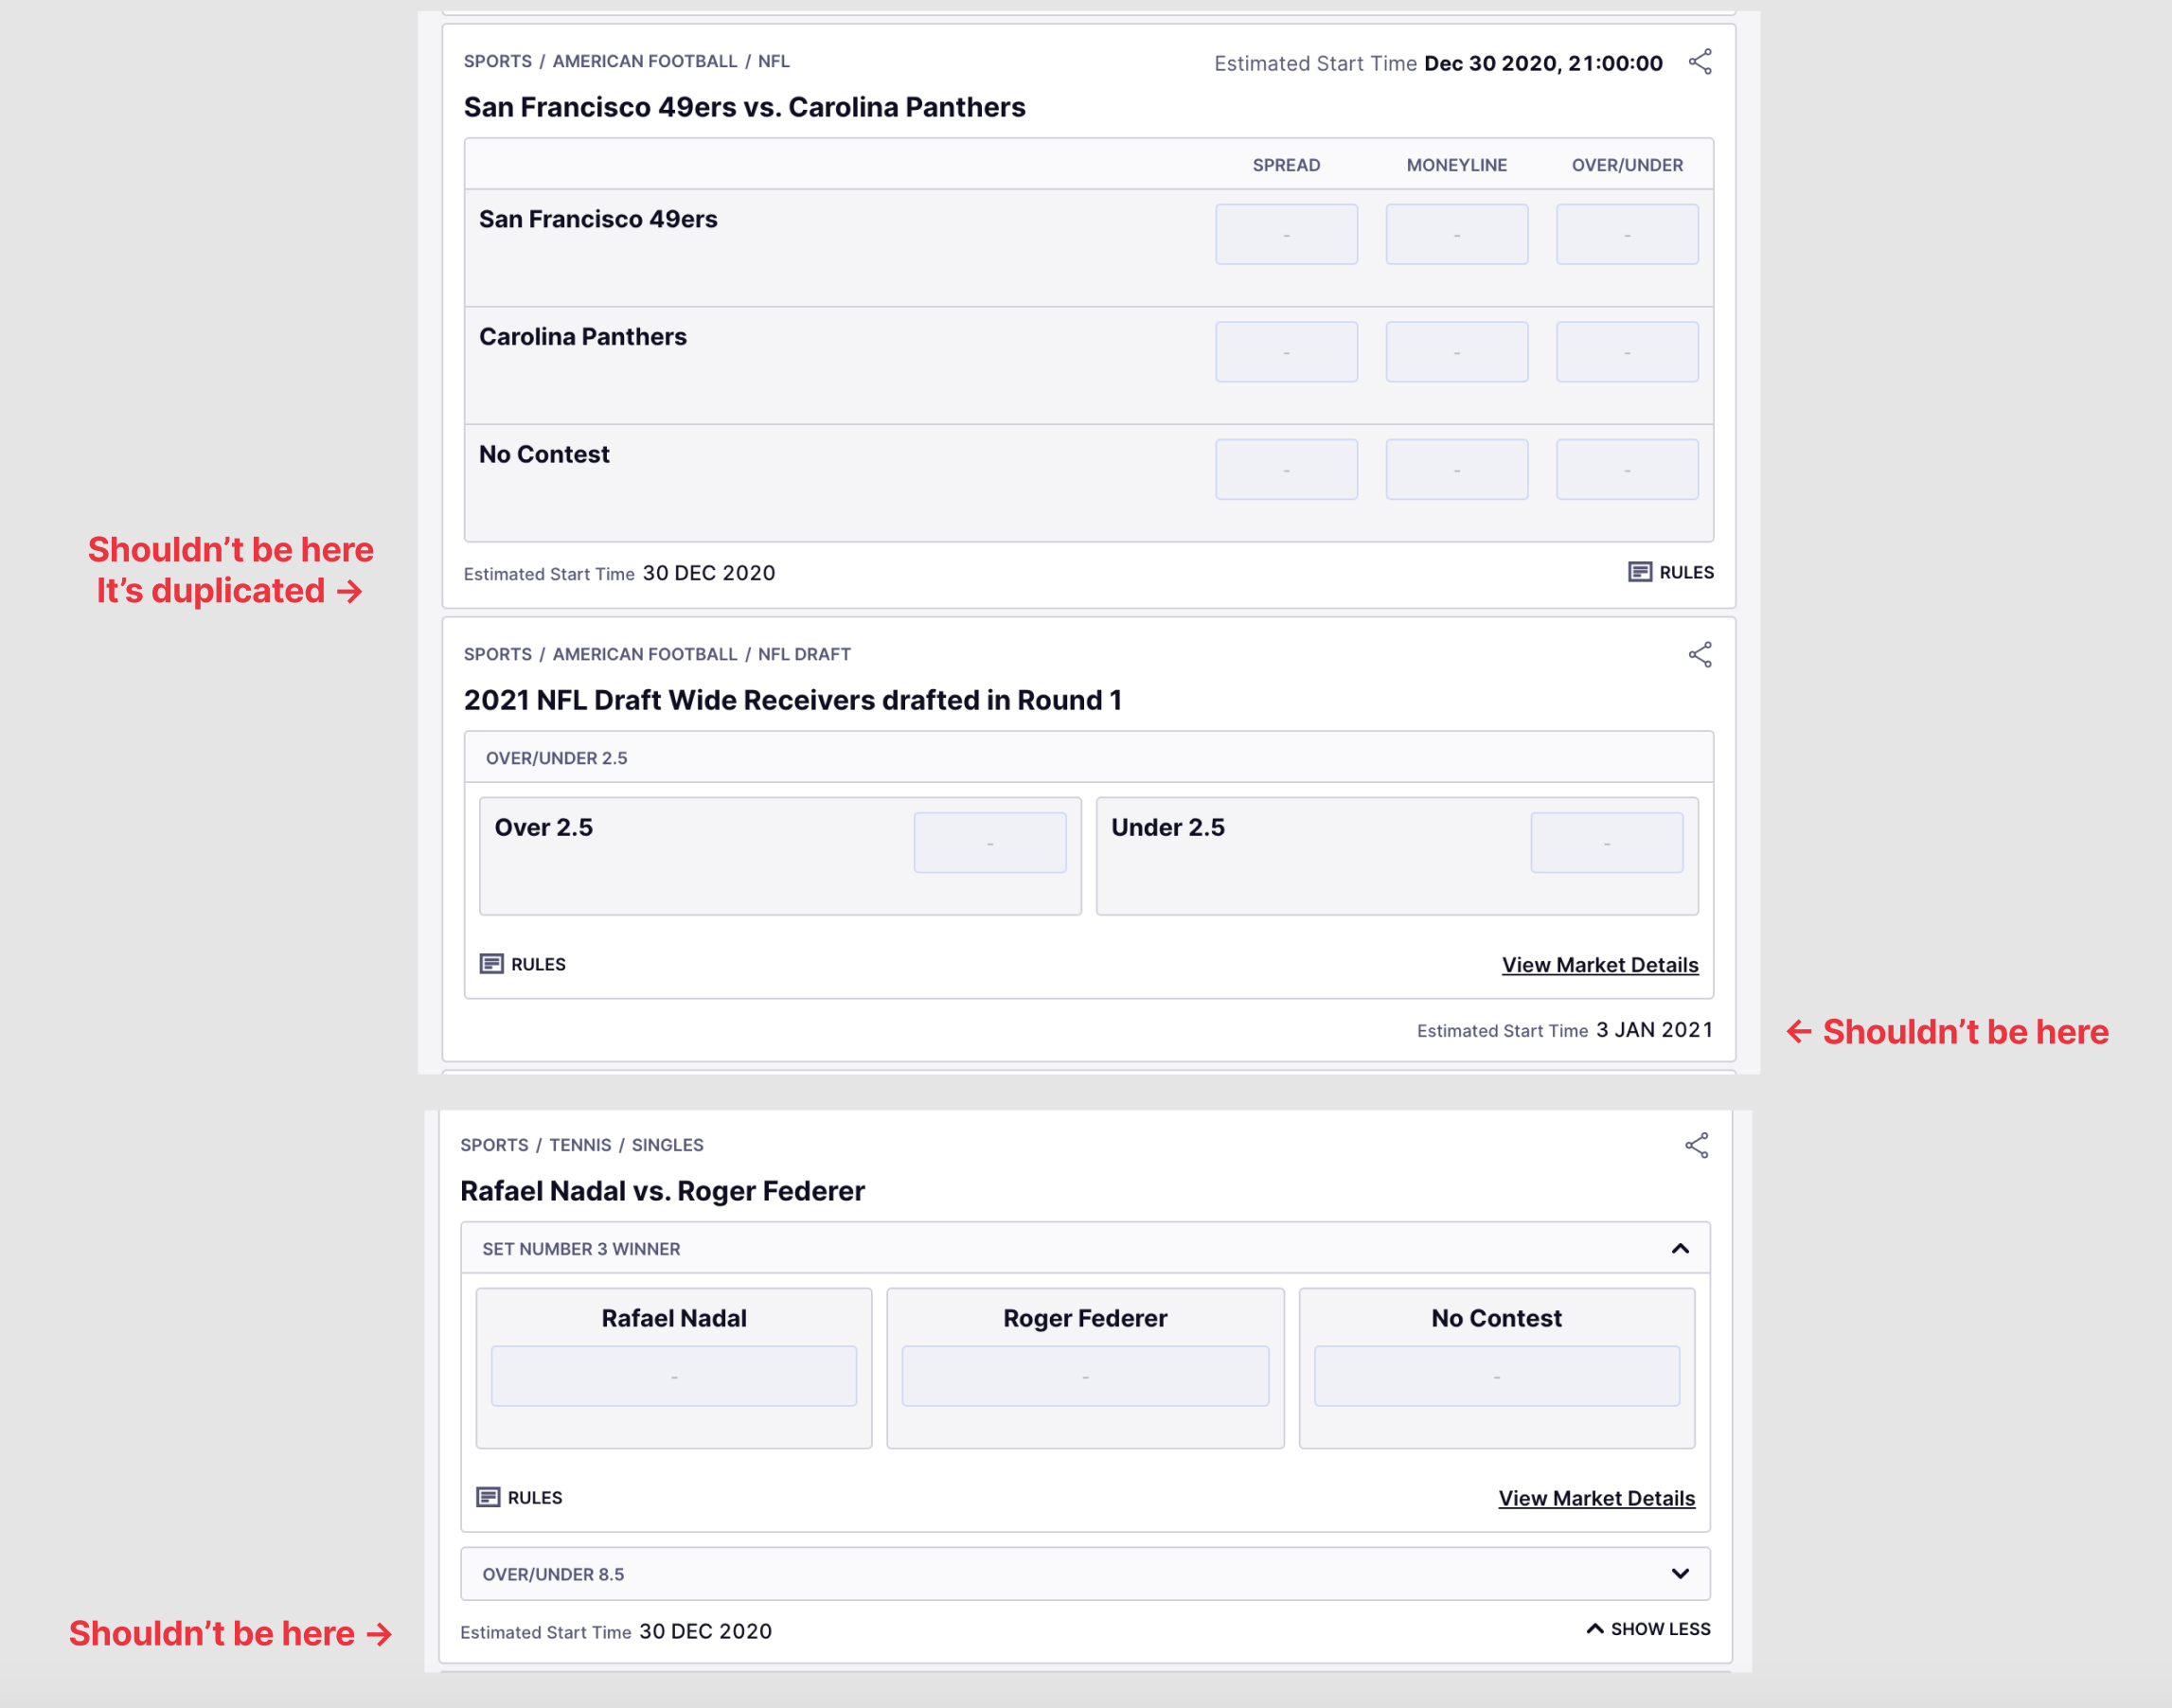Select Carolina Panthers moneyline odds box
The image size is (2172, 1708).
(x=1456, y=352)
